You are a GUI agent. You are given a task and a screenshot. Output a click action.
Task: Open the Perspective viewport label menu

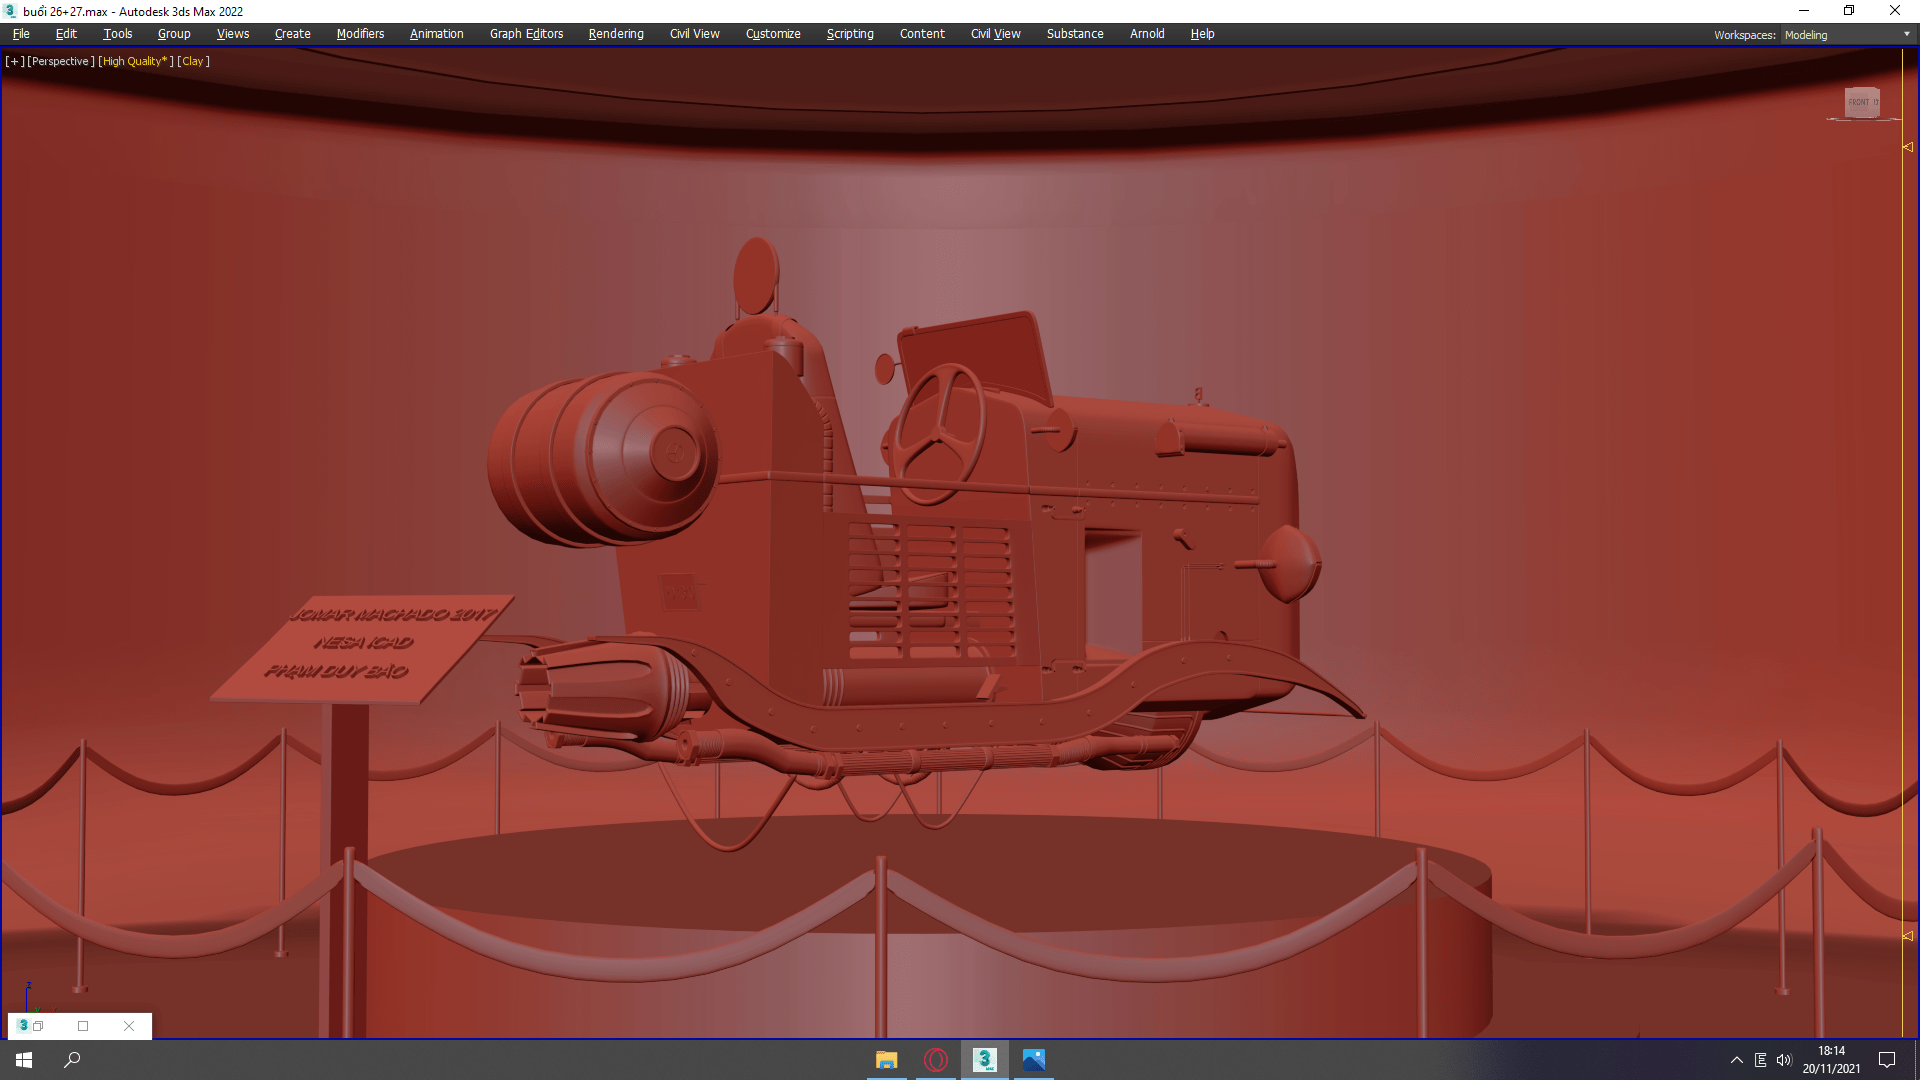[61, 61]
